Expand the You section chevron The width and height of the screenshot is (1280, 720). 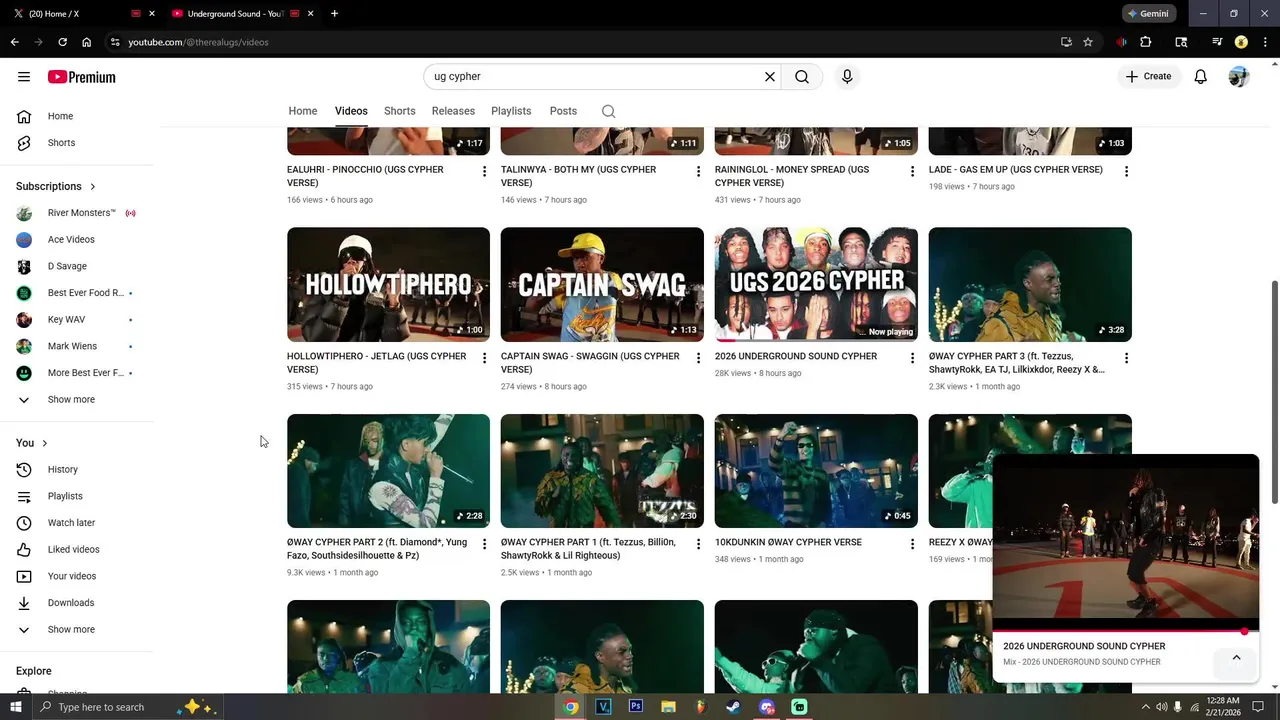click(44, 443)
